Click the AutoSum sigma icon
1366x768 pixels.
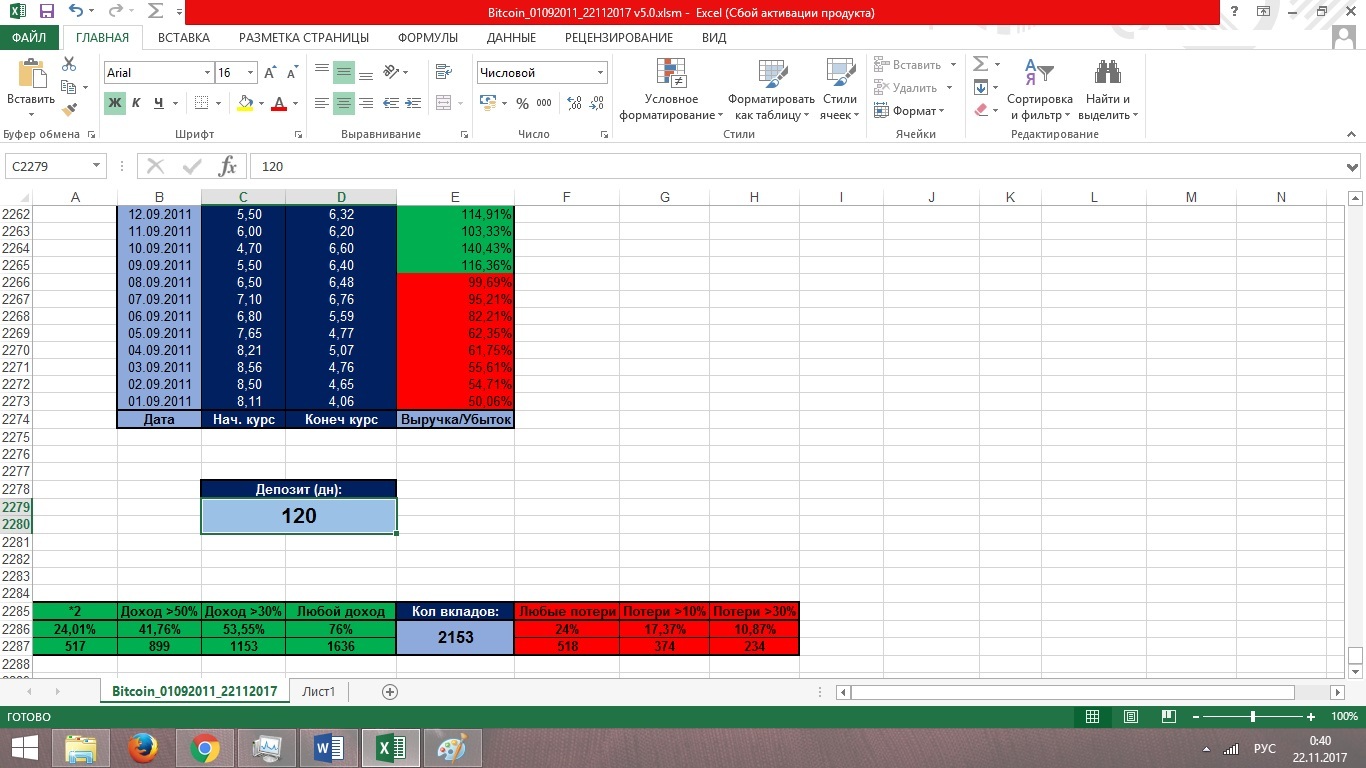click(x=981, y=65)
